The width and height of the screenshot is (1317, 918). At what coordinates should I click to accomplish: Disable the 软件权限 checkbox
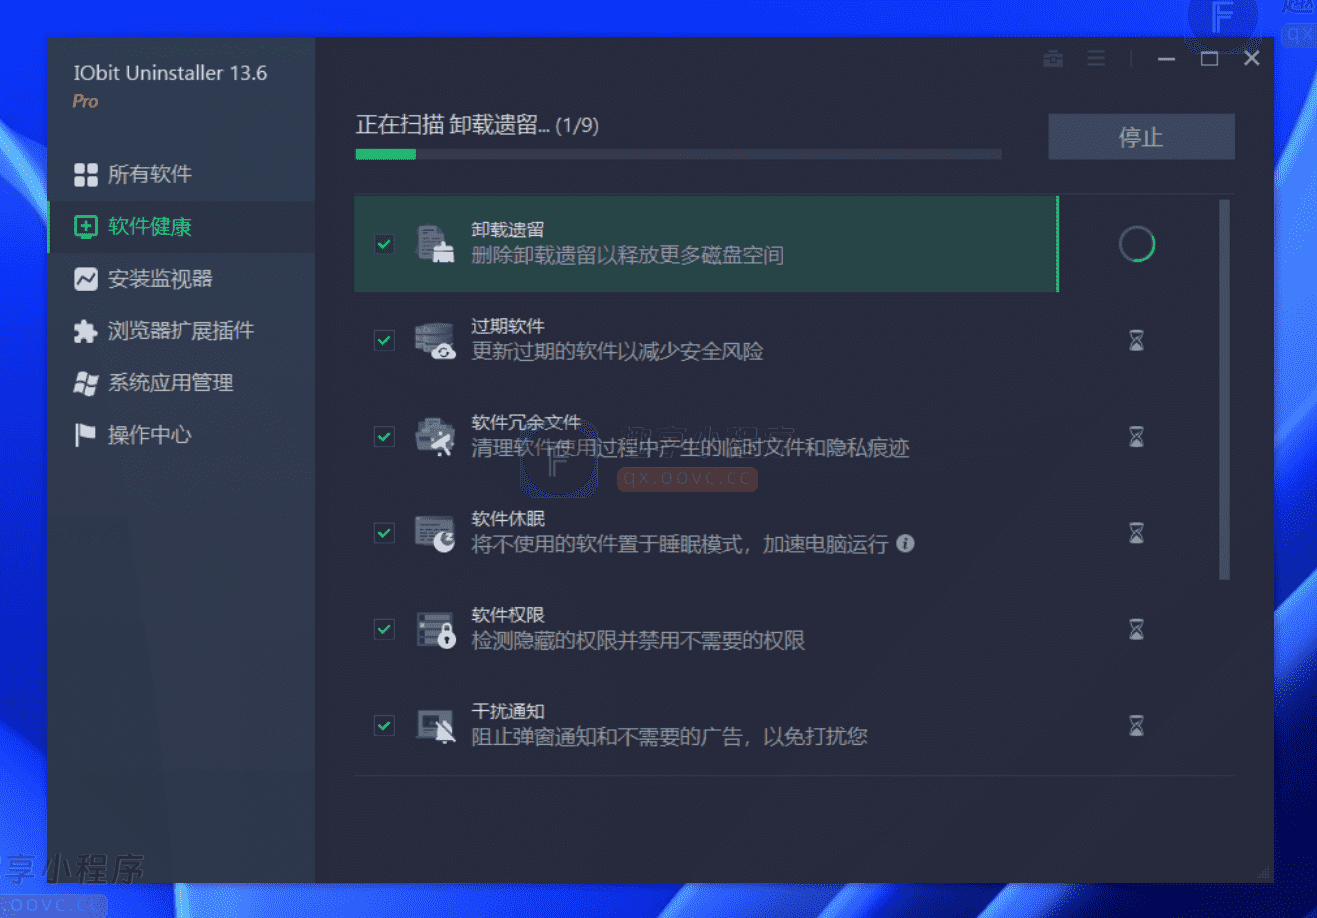pos(384,629)
